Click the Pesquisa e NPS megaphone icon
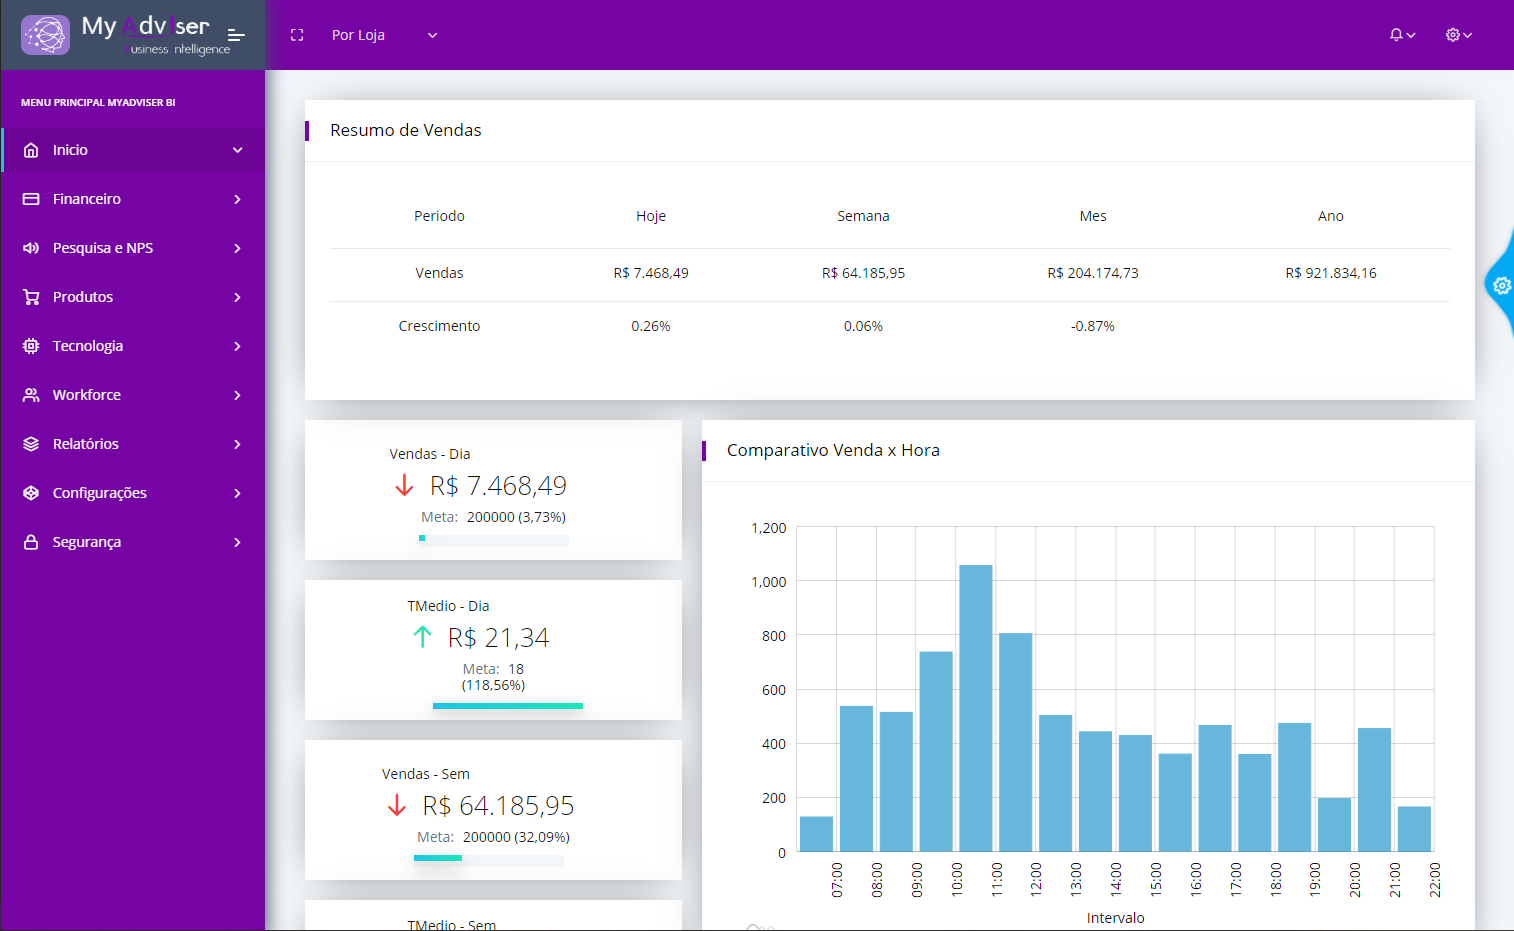Screen dimensions: 1514x931 tap(31, 248)
